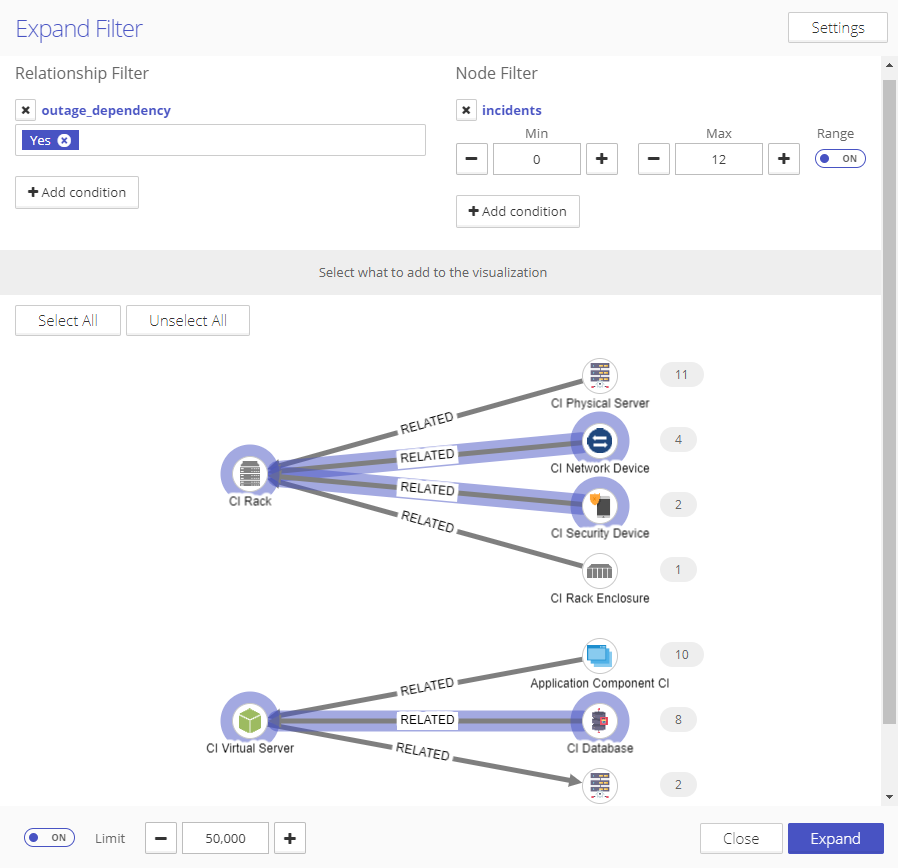This screenshot has width=898, height=868.
Task: Click the Min incidents input field
Action: [x=536, y=159]
